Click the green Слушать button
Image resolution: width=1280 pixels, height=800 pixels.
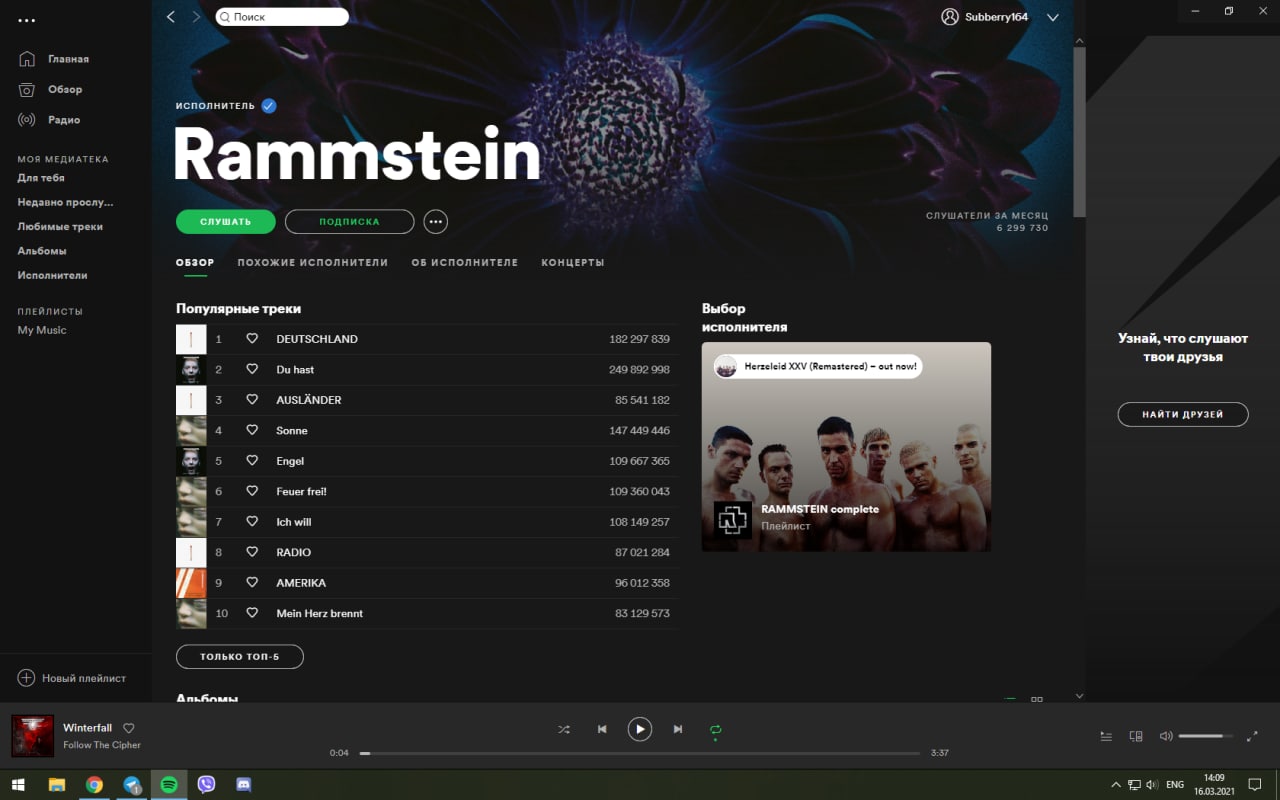226,221
